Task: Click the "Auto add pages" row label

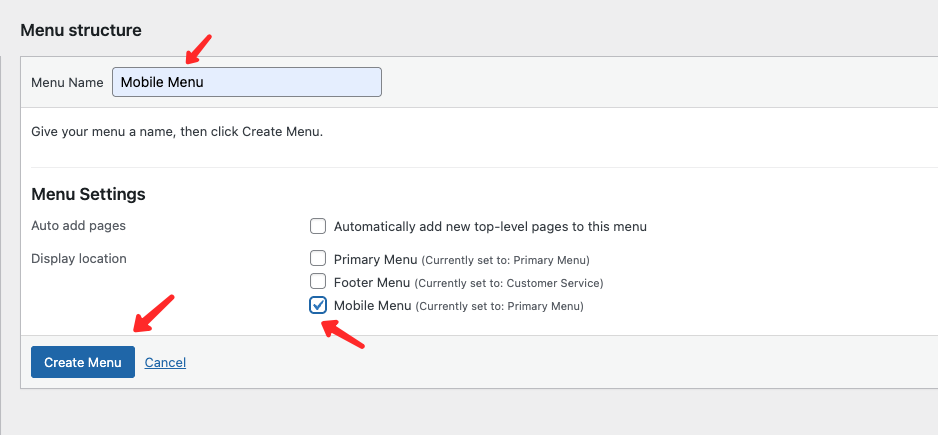Action: point(78,226)
